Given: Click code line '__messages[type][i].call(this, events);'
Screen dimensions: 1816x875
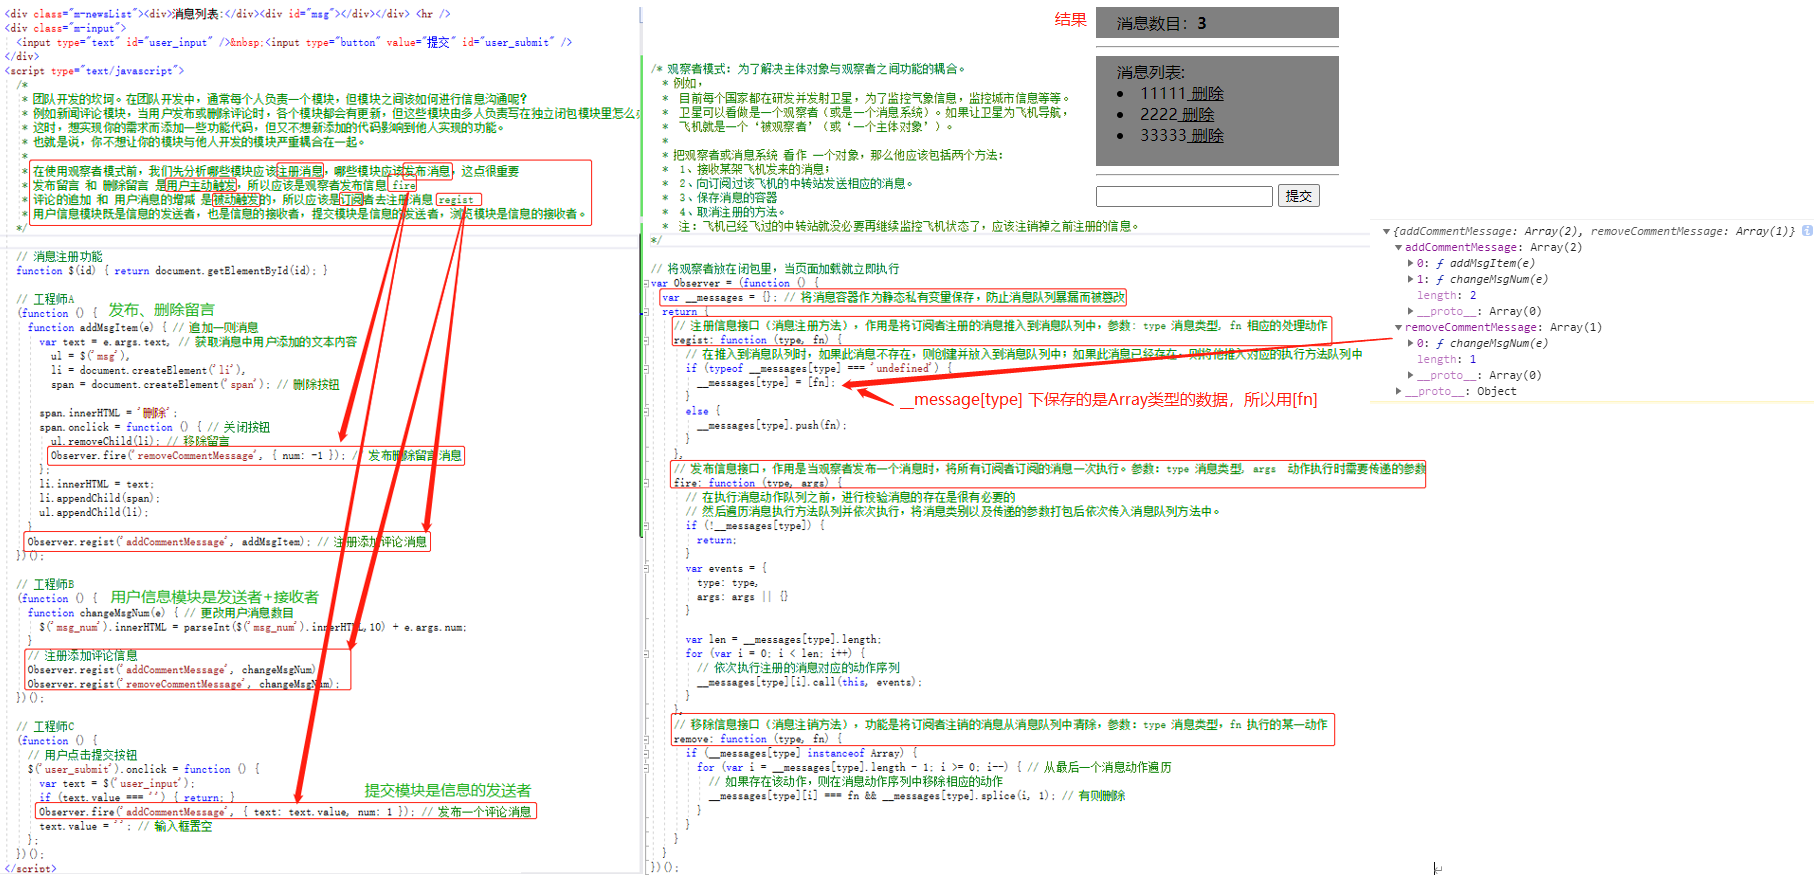Looking at the screenshot, I should pyautogui.click(x=809, y=683).
